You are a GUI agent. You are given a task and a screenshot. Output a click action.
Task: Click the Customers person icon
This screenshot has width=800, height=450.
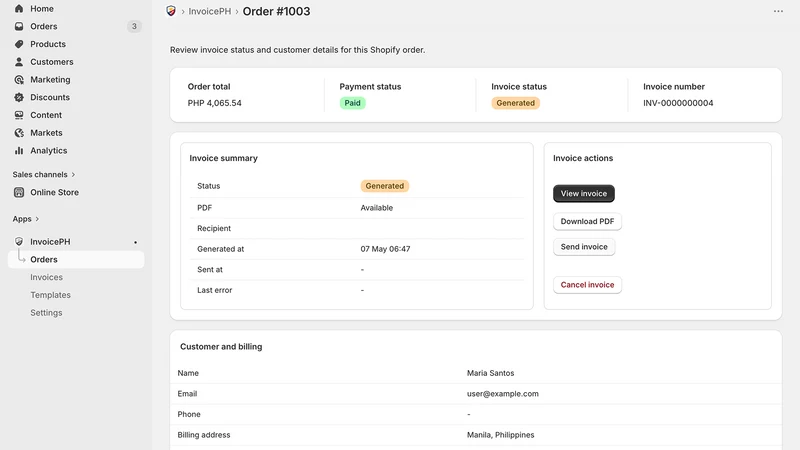(x=19, y=62)
